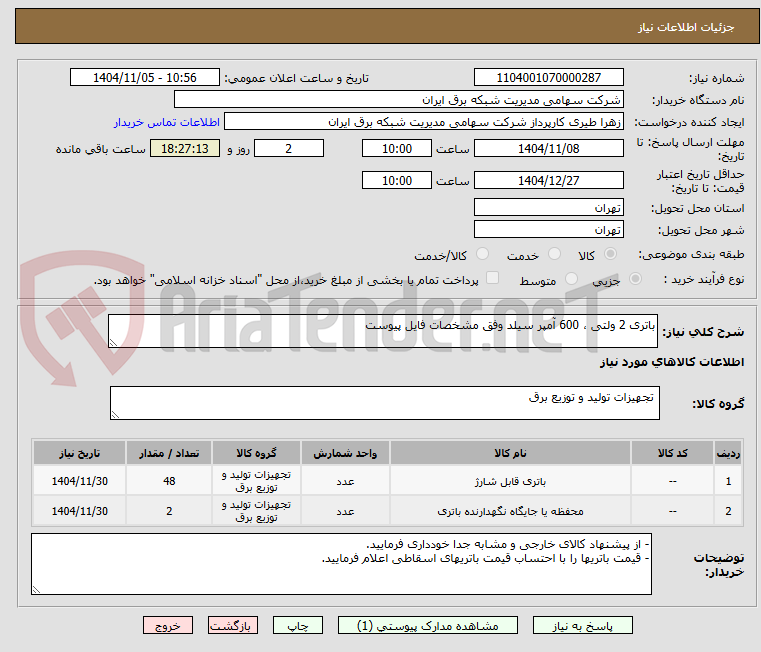Click the need date of باتری قابل شارژ row
The height and width of the screenshot is (652, 761).
point(80,481)
